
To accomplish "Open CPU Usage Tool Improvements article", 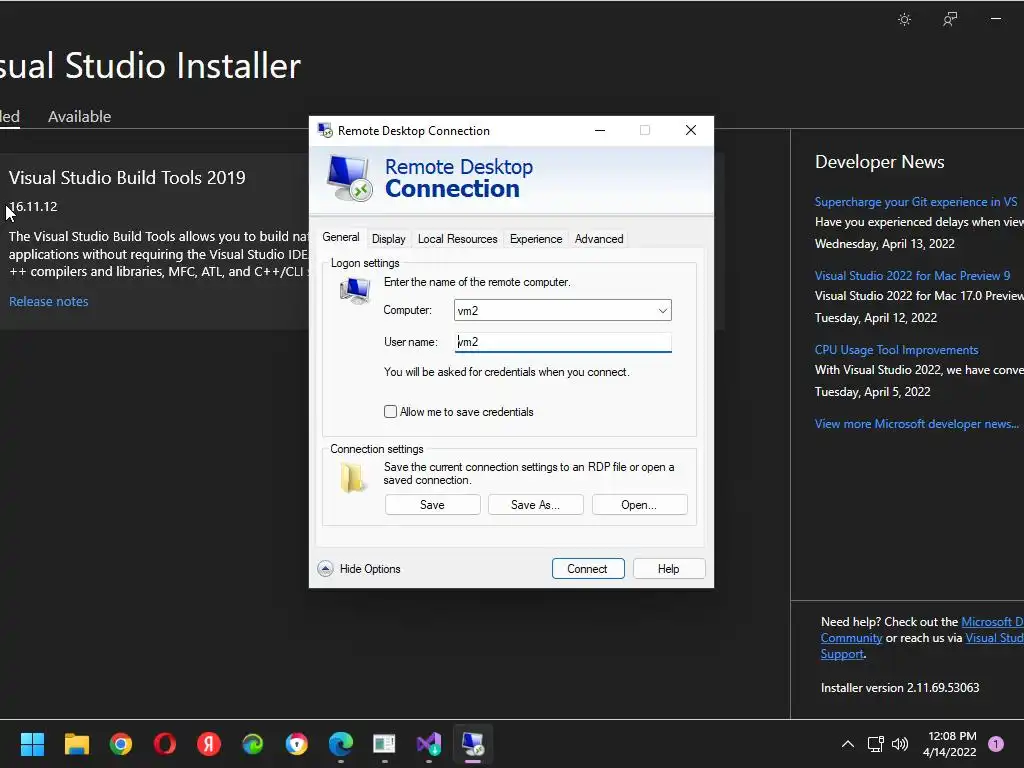I will (x=897, y=350).
